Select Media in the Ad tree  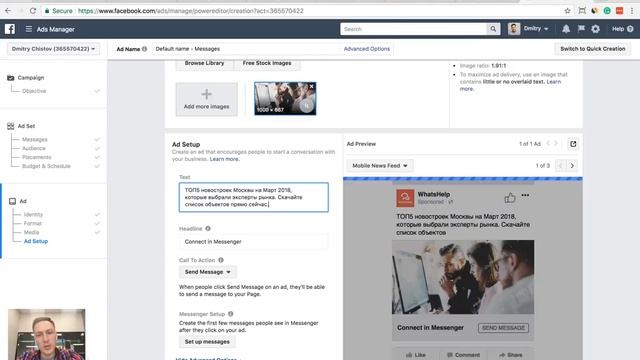coord(31,233)
